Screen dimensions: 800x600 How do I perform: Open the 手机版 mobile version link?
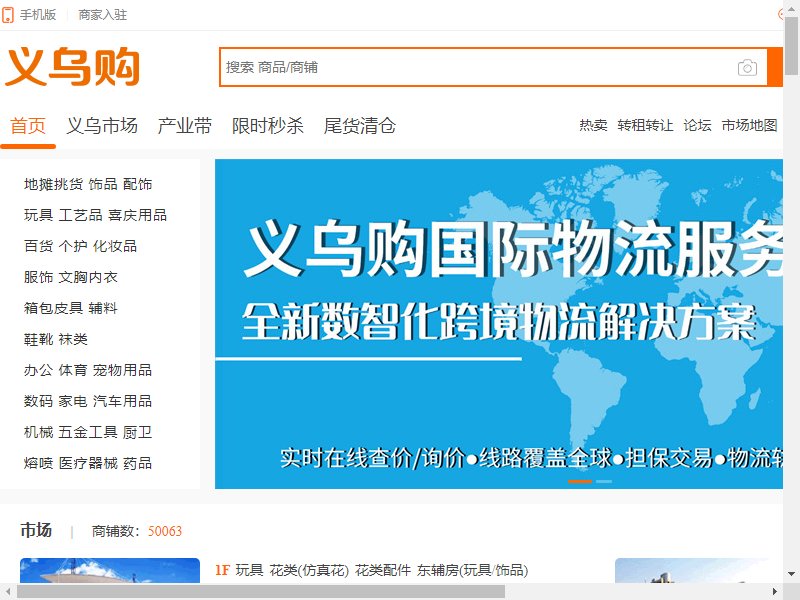(38, 15)
